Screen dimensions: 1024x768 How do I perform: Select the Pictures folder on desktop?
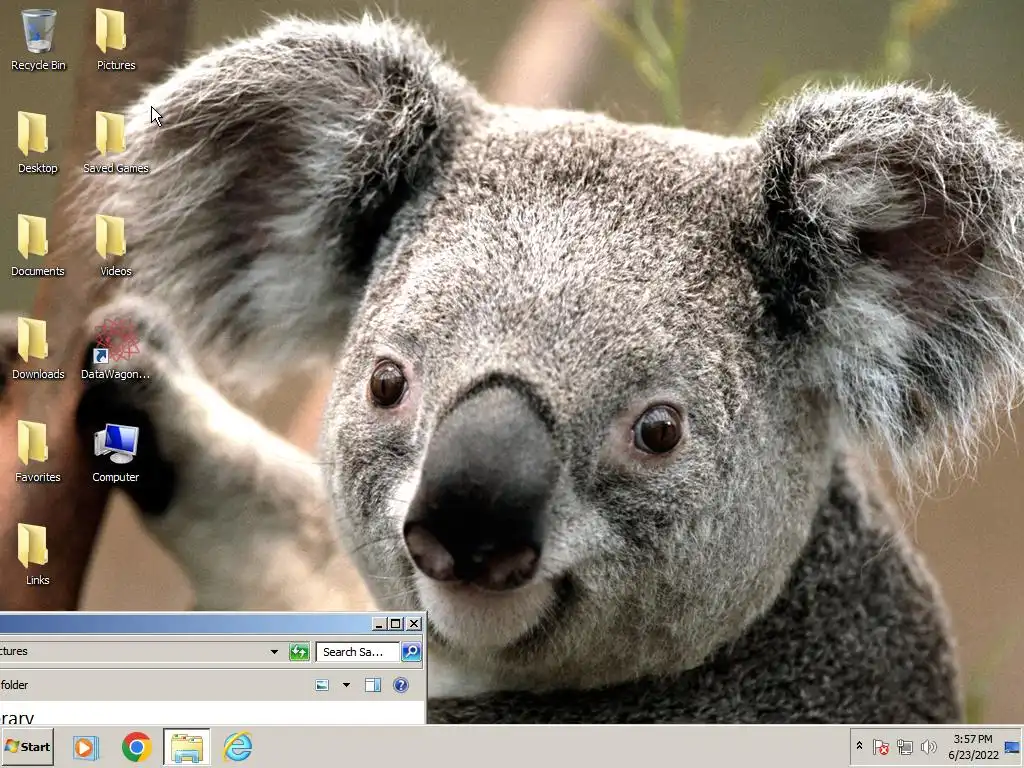point(116,39)
